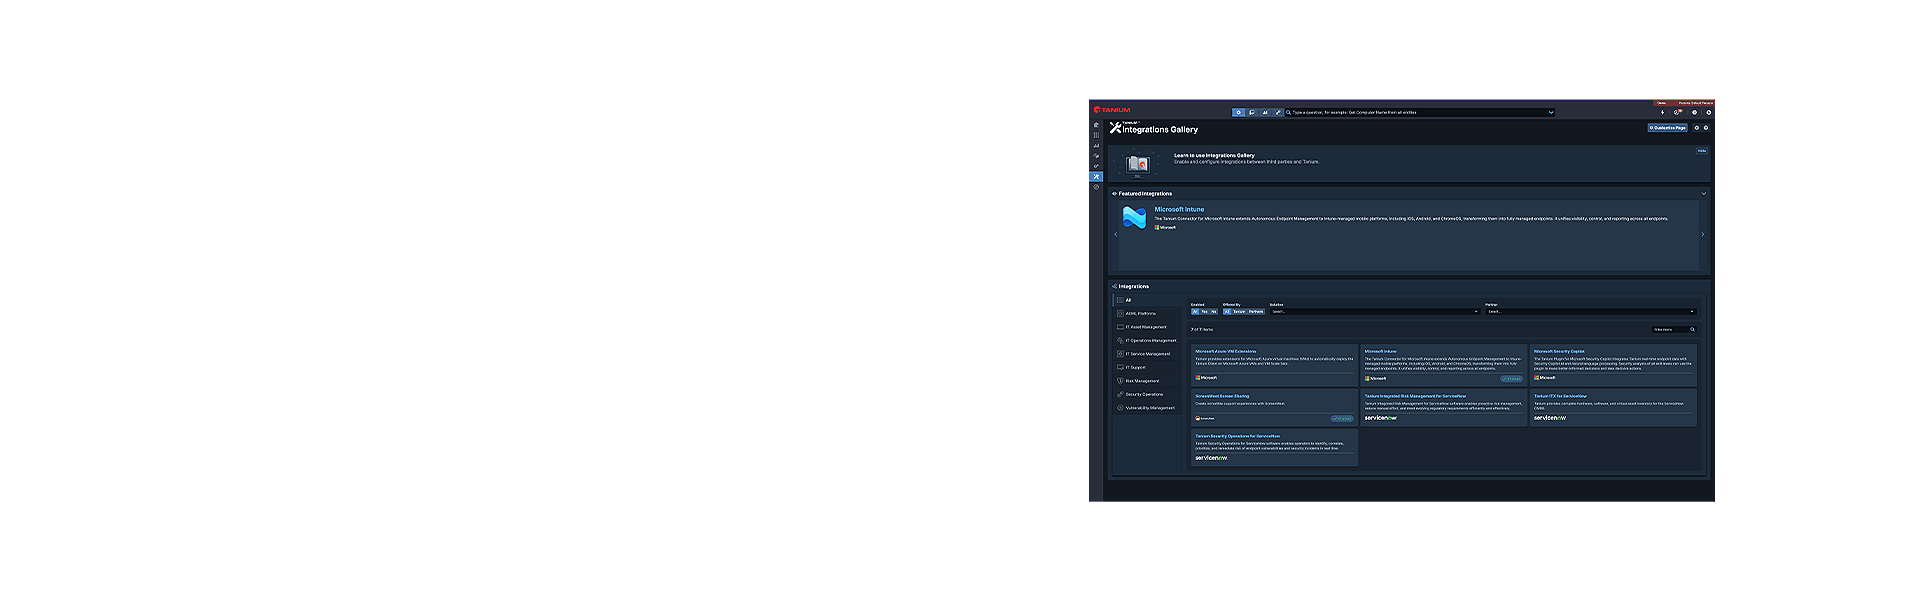Select the AI/ML Platforms category
This screenshot has width=1920, height=600.
(x=1147, y=313)
